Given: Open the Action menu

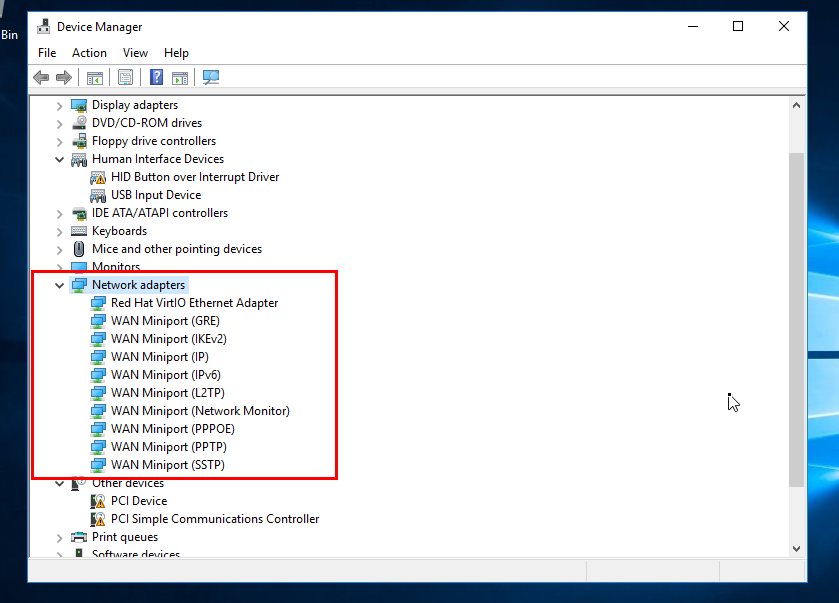Looking at the screenshot, I should click(89, 53).
